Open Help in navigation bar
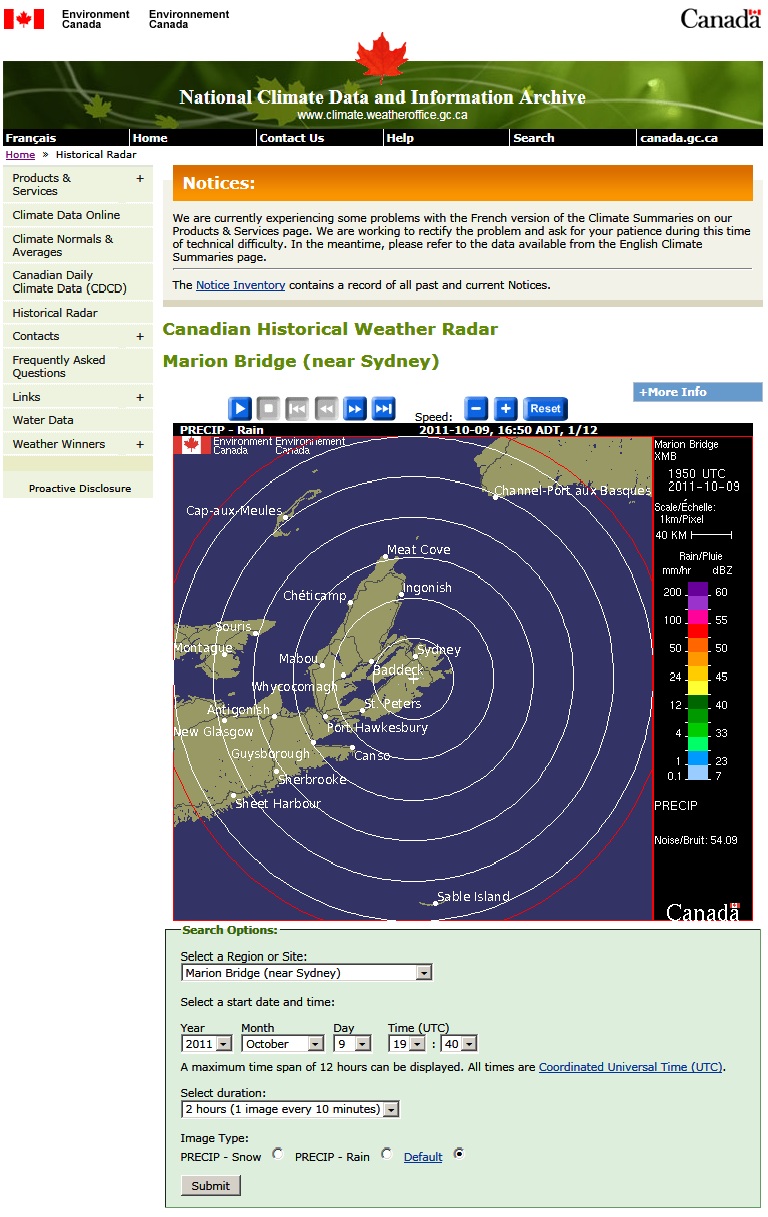Screen dimensions: 768x1217 [400, 138]
